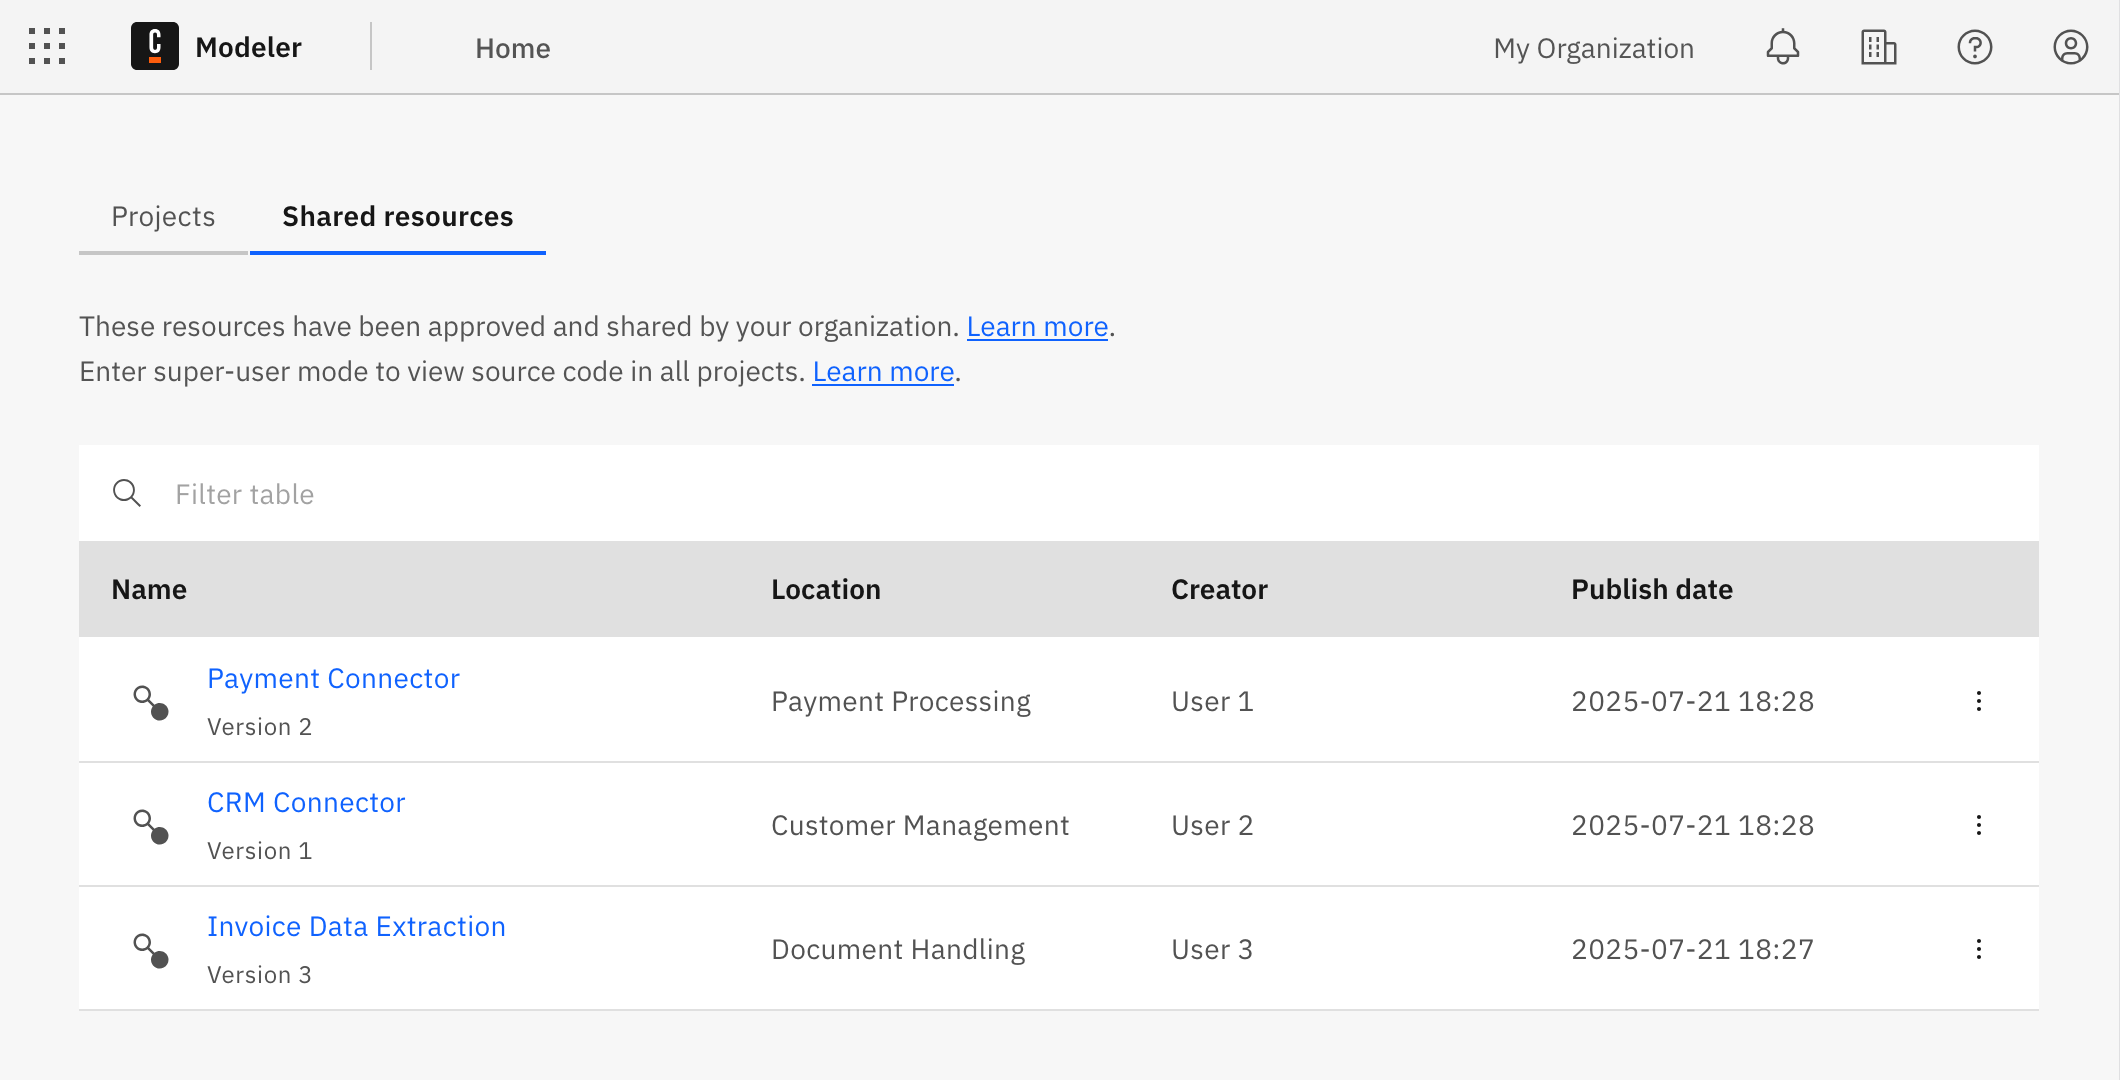Viewport: 2120px width, 1080px height.
Task: Open the Payment Connector resource
Action: [x=333, y=678]
